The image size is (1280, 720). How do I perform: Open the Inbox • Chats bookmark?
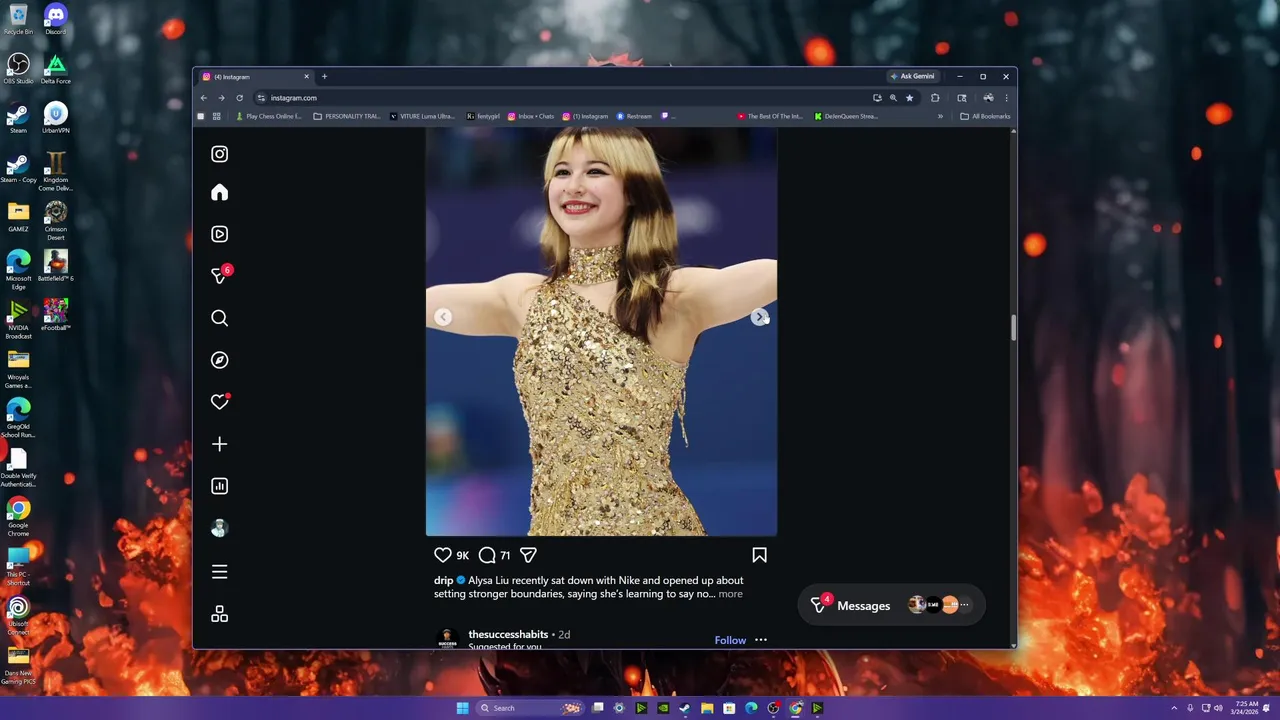tap(531, 116)
